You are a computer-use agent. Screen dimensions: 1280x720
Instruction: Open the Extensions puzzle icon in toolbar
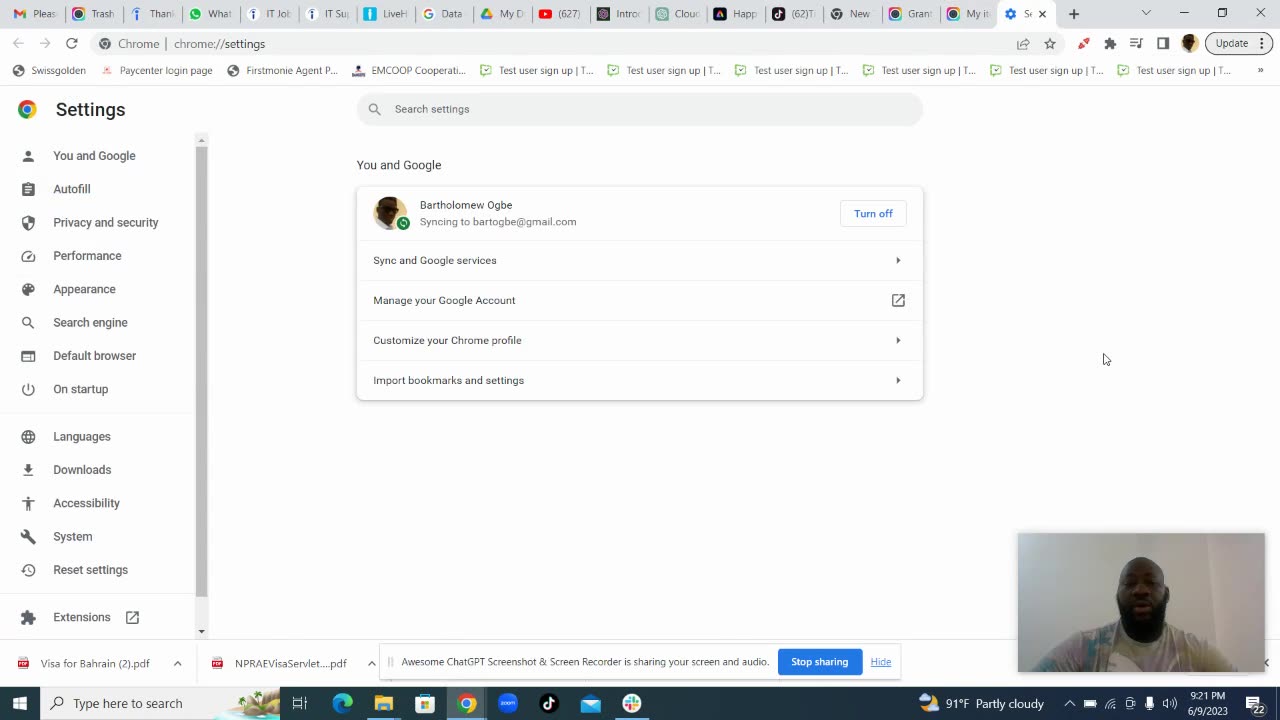click(x=1110, y=44)
